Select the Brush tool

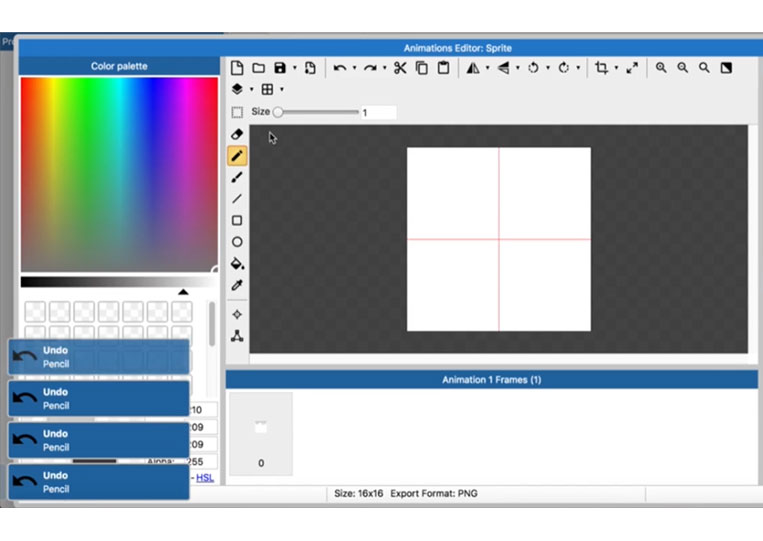[x=237, y=177]
